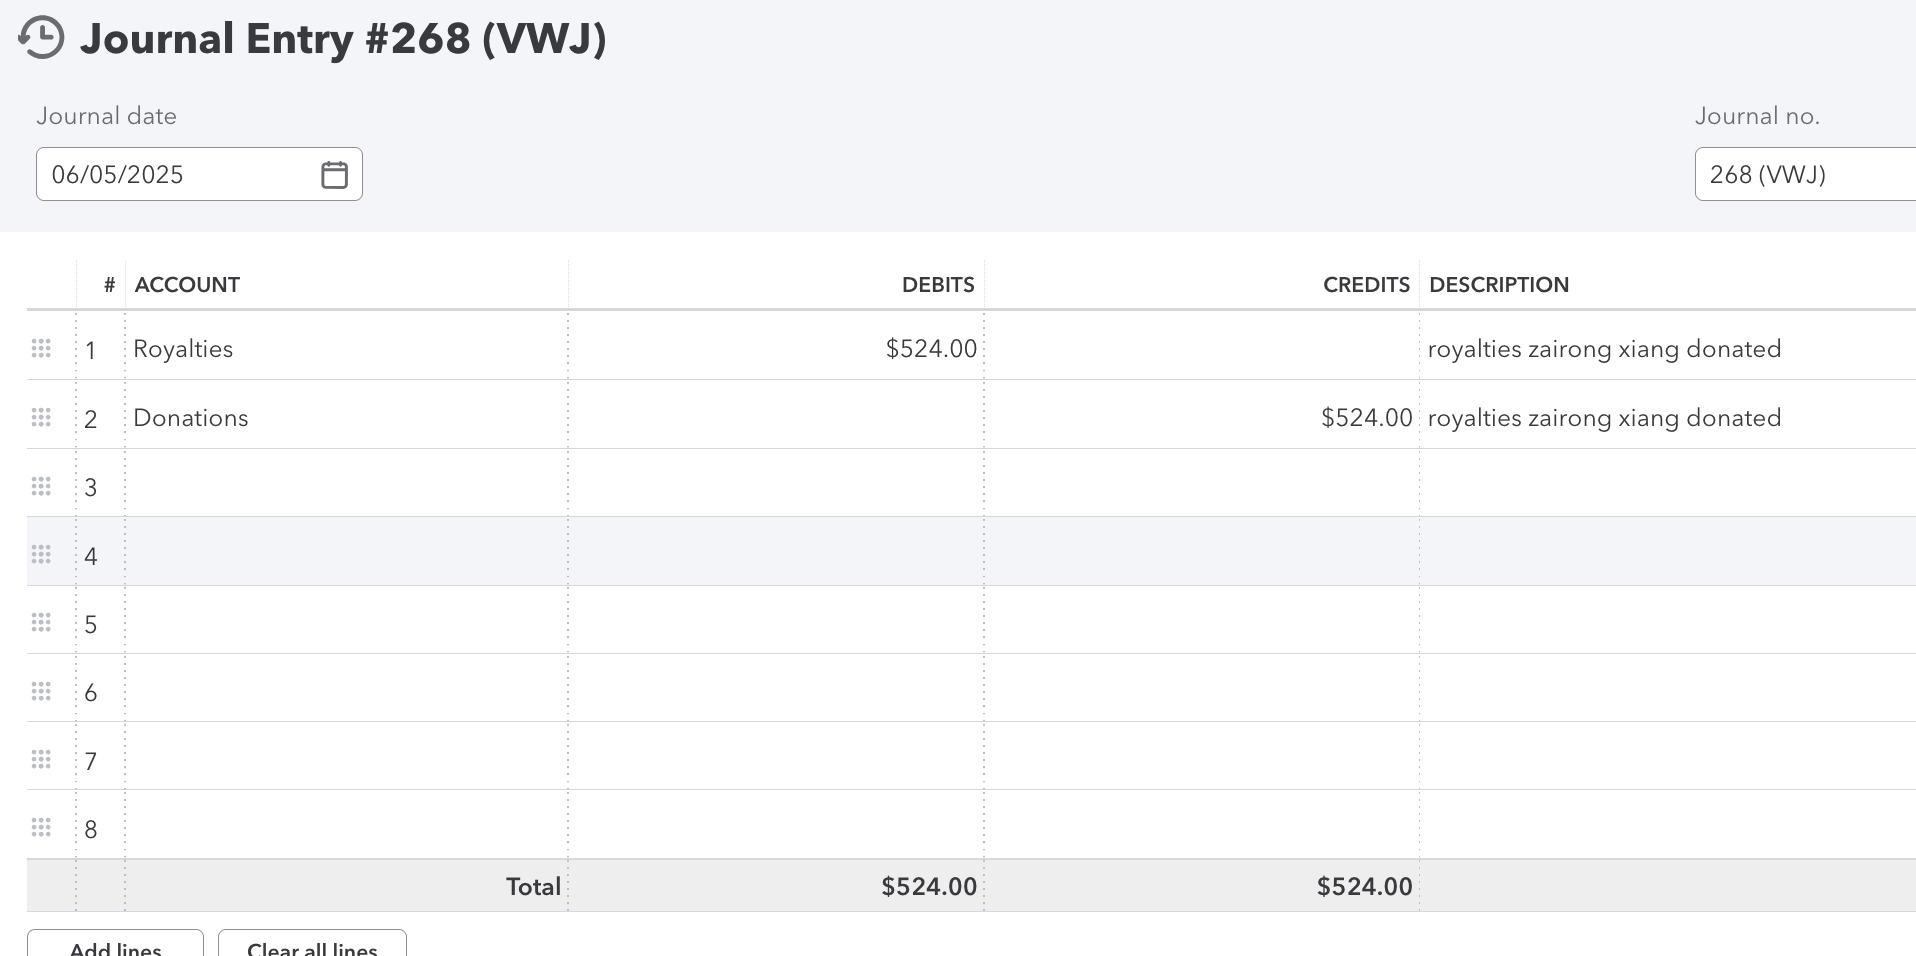
Task: Click the drag handle for line 3
Action: [x=41, y=487]
